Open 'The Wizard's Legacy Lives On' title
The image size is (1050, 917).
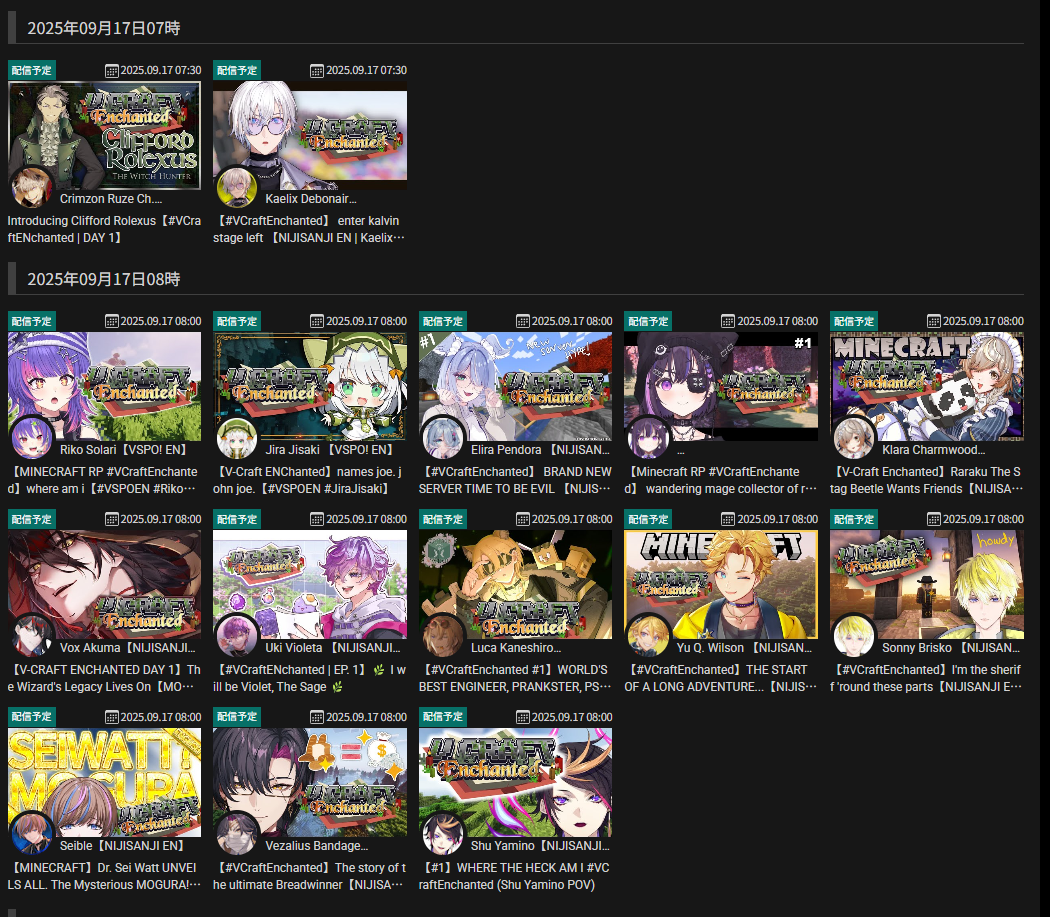(104, 678)
